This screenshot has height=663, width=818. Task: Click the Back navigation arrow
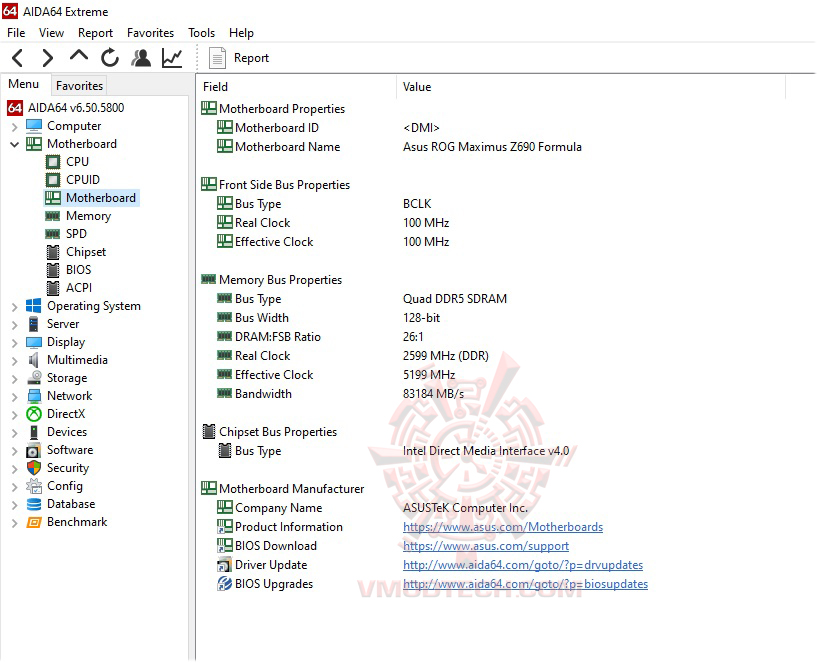click(17, 58)
